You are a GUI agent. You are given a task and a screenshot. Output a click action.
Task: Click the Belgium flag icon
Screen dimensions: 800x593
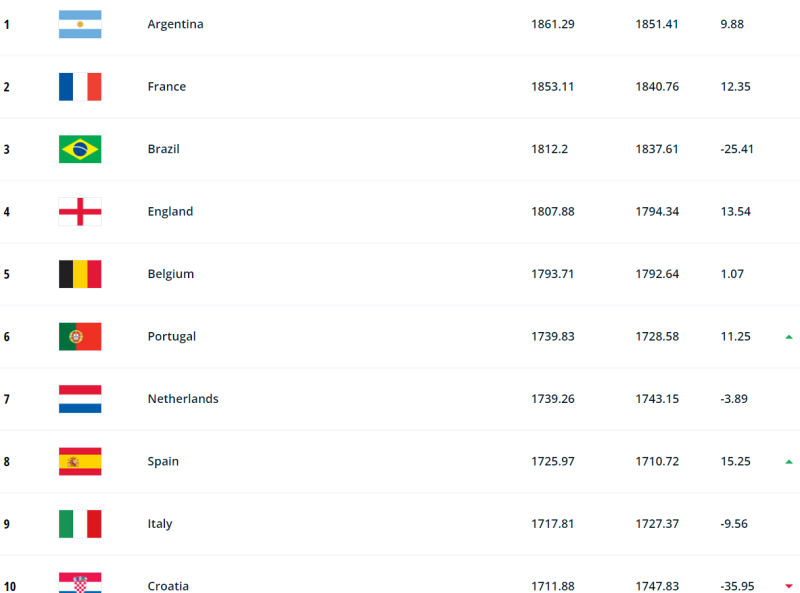(80, 274)
